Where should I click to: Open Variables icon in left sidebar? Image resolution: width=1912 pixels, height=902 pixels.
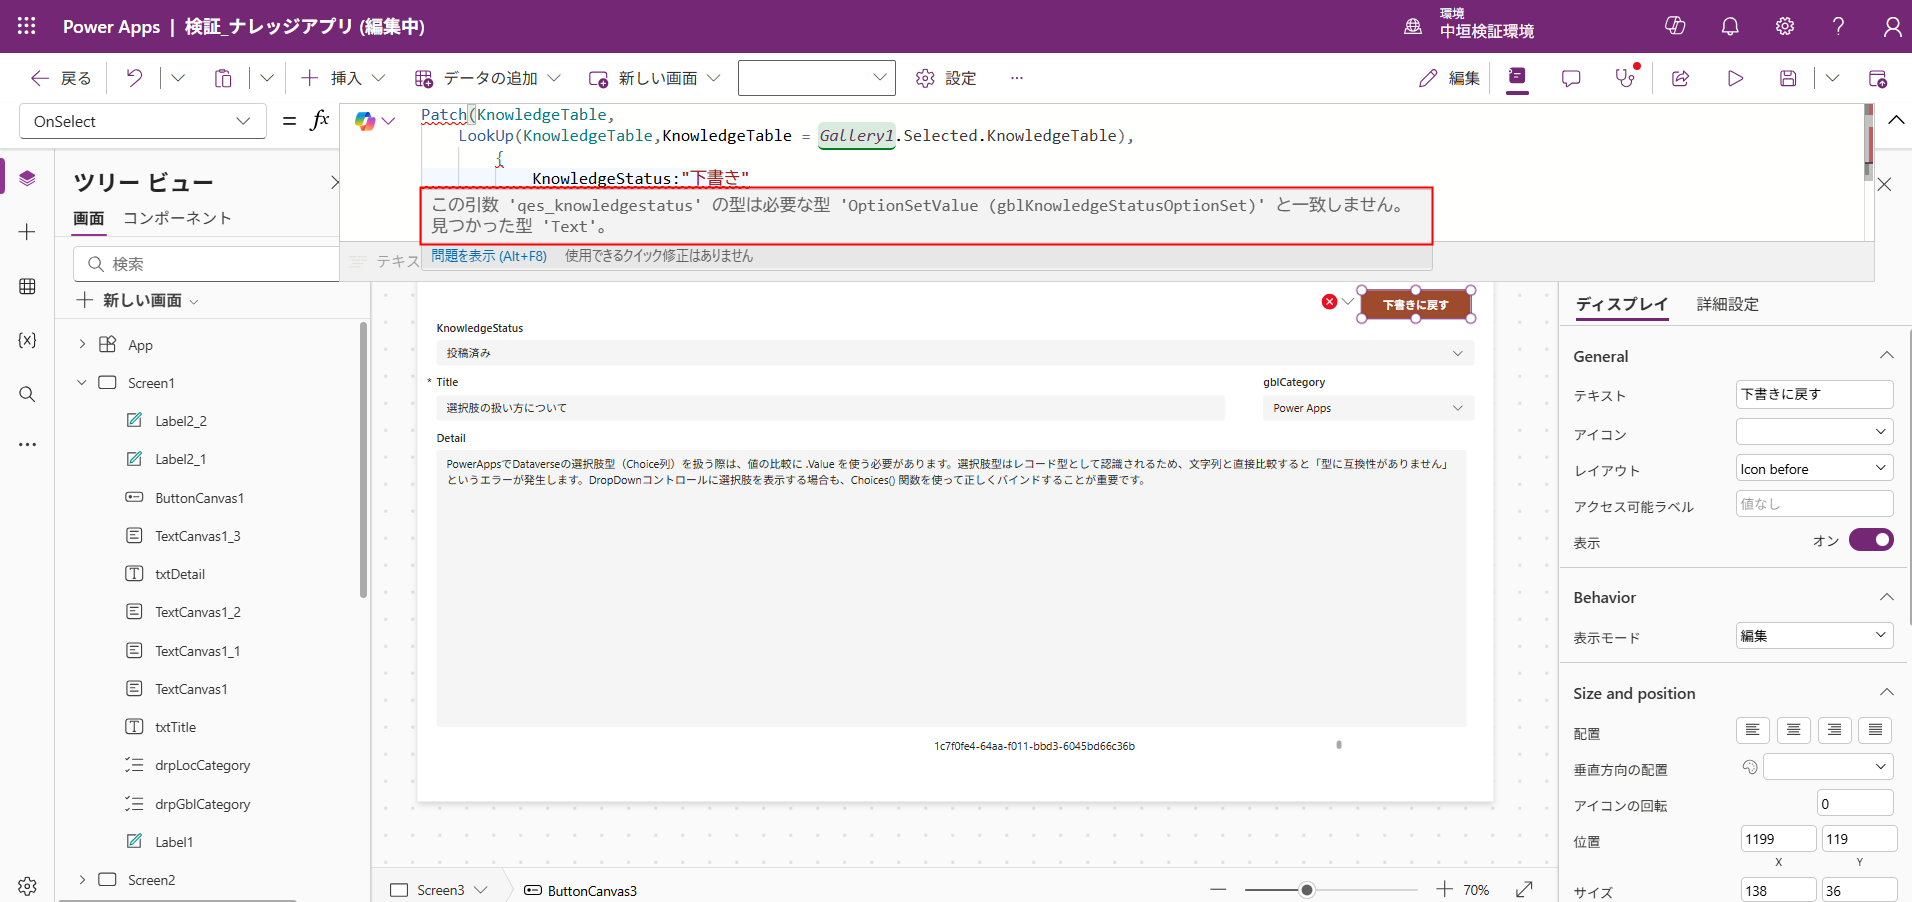tap(27, 340)
